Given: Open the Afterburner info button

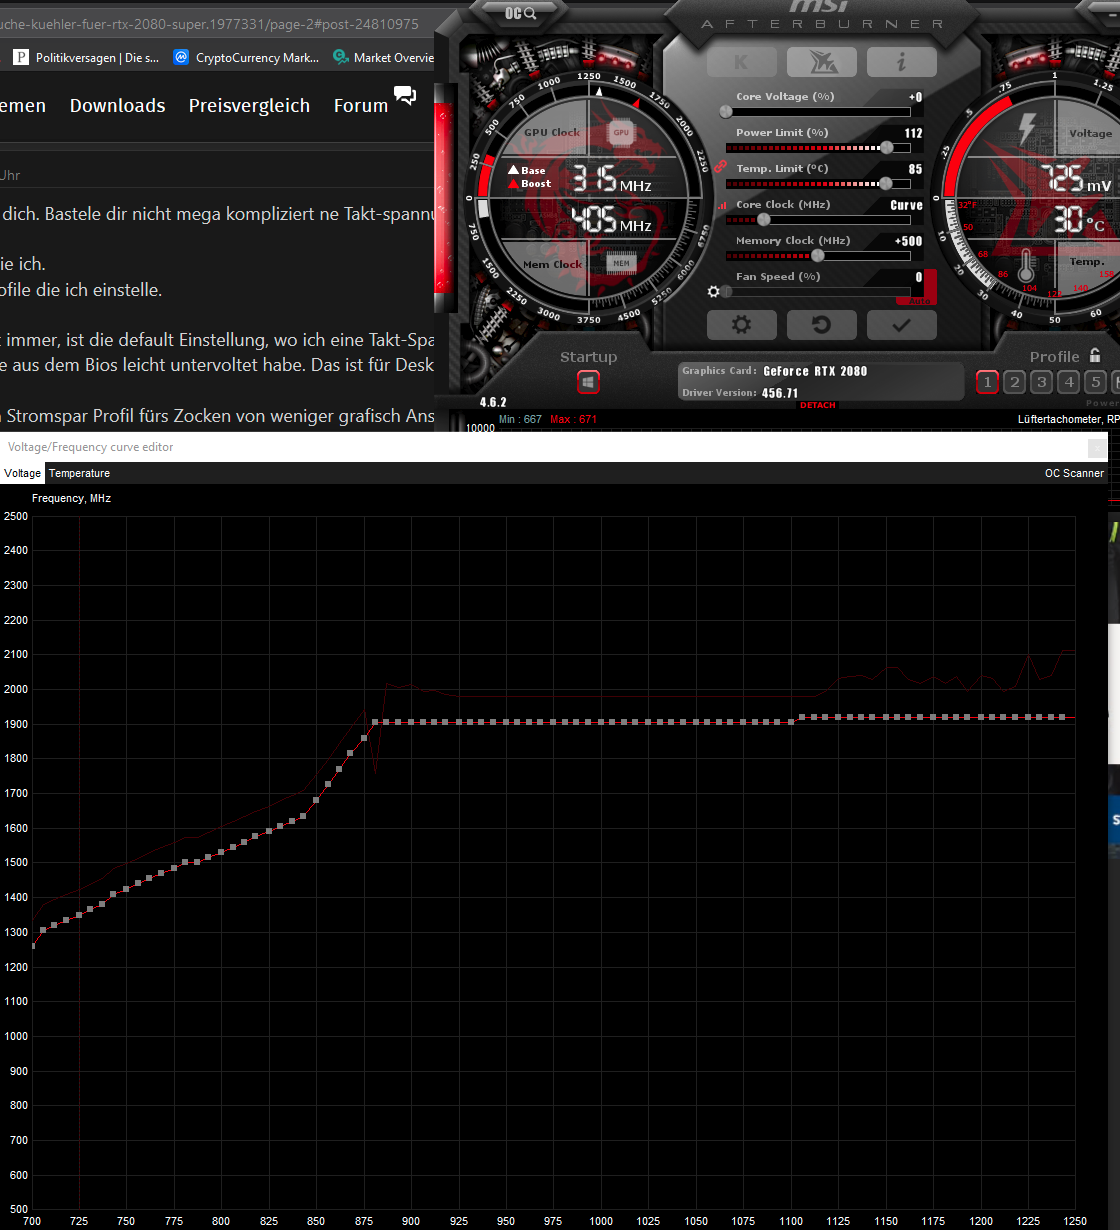Looking at the screenshot, I should pos(901,62).
